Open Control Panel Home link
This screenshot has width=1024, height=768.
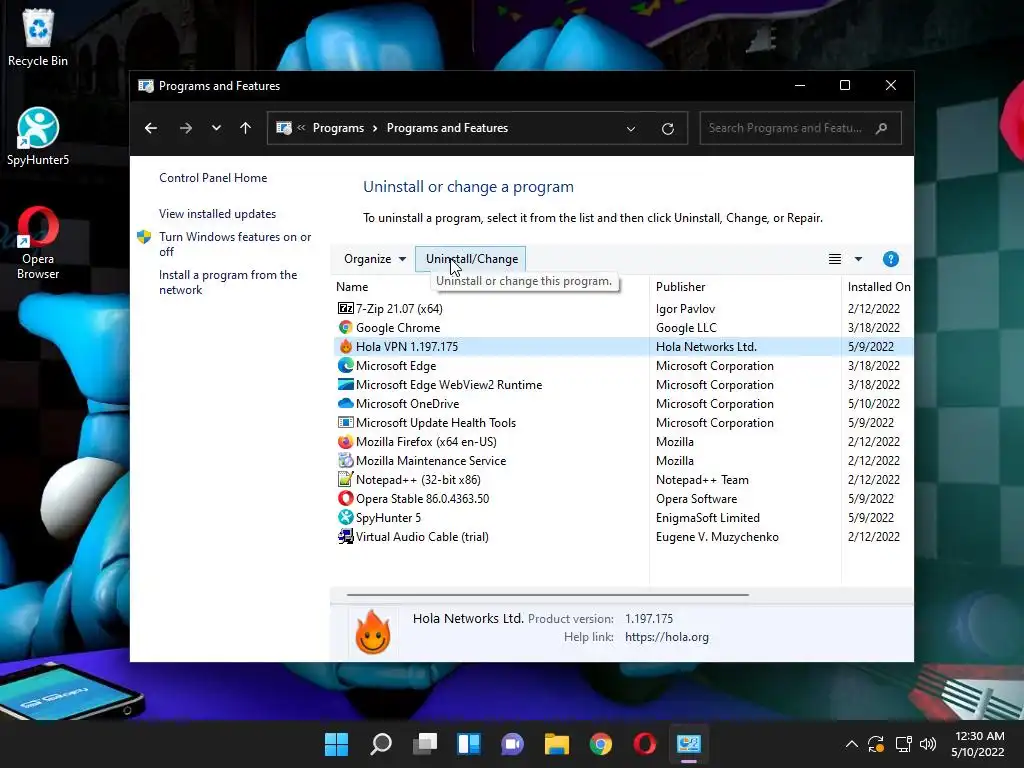(x=213, y=178)
